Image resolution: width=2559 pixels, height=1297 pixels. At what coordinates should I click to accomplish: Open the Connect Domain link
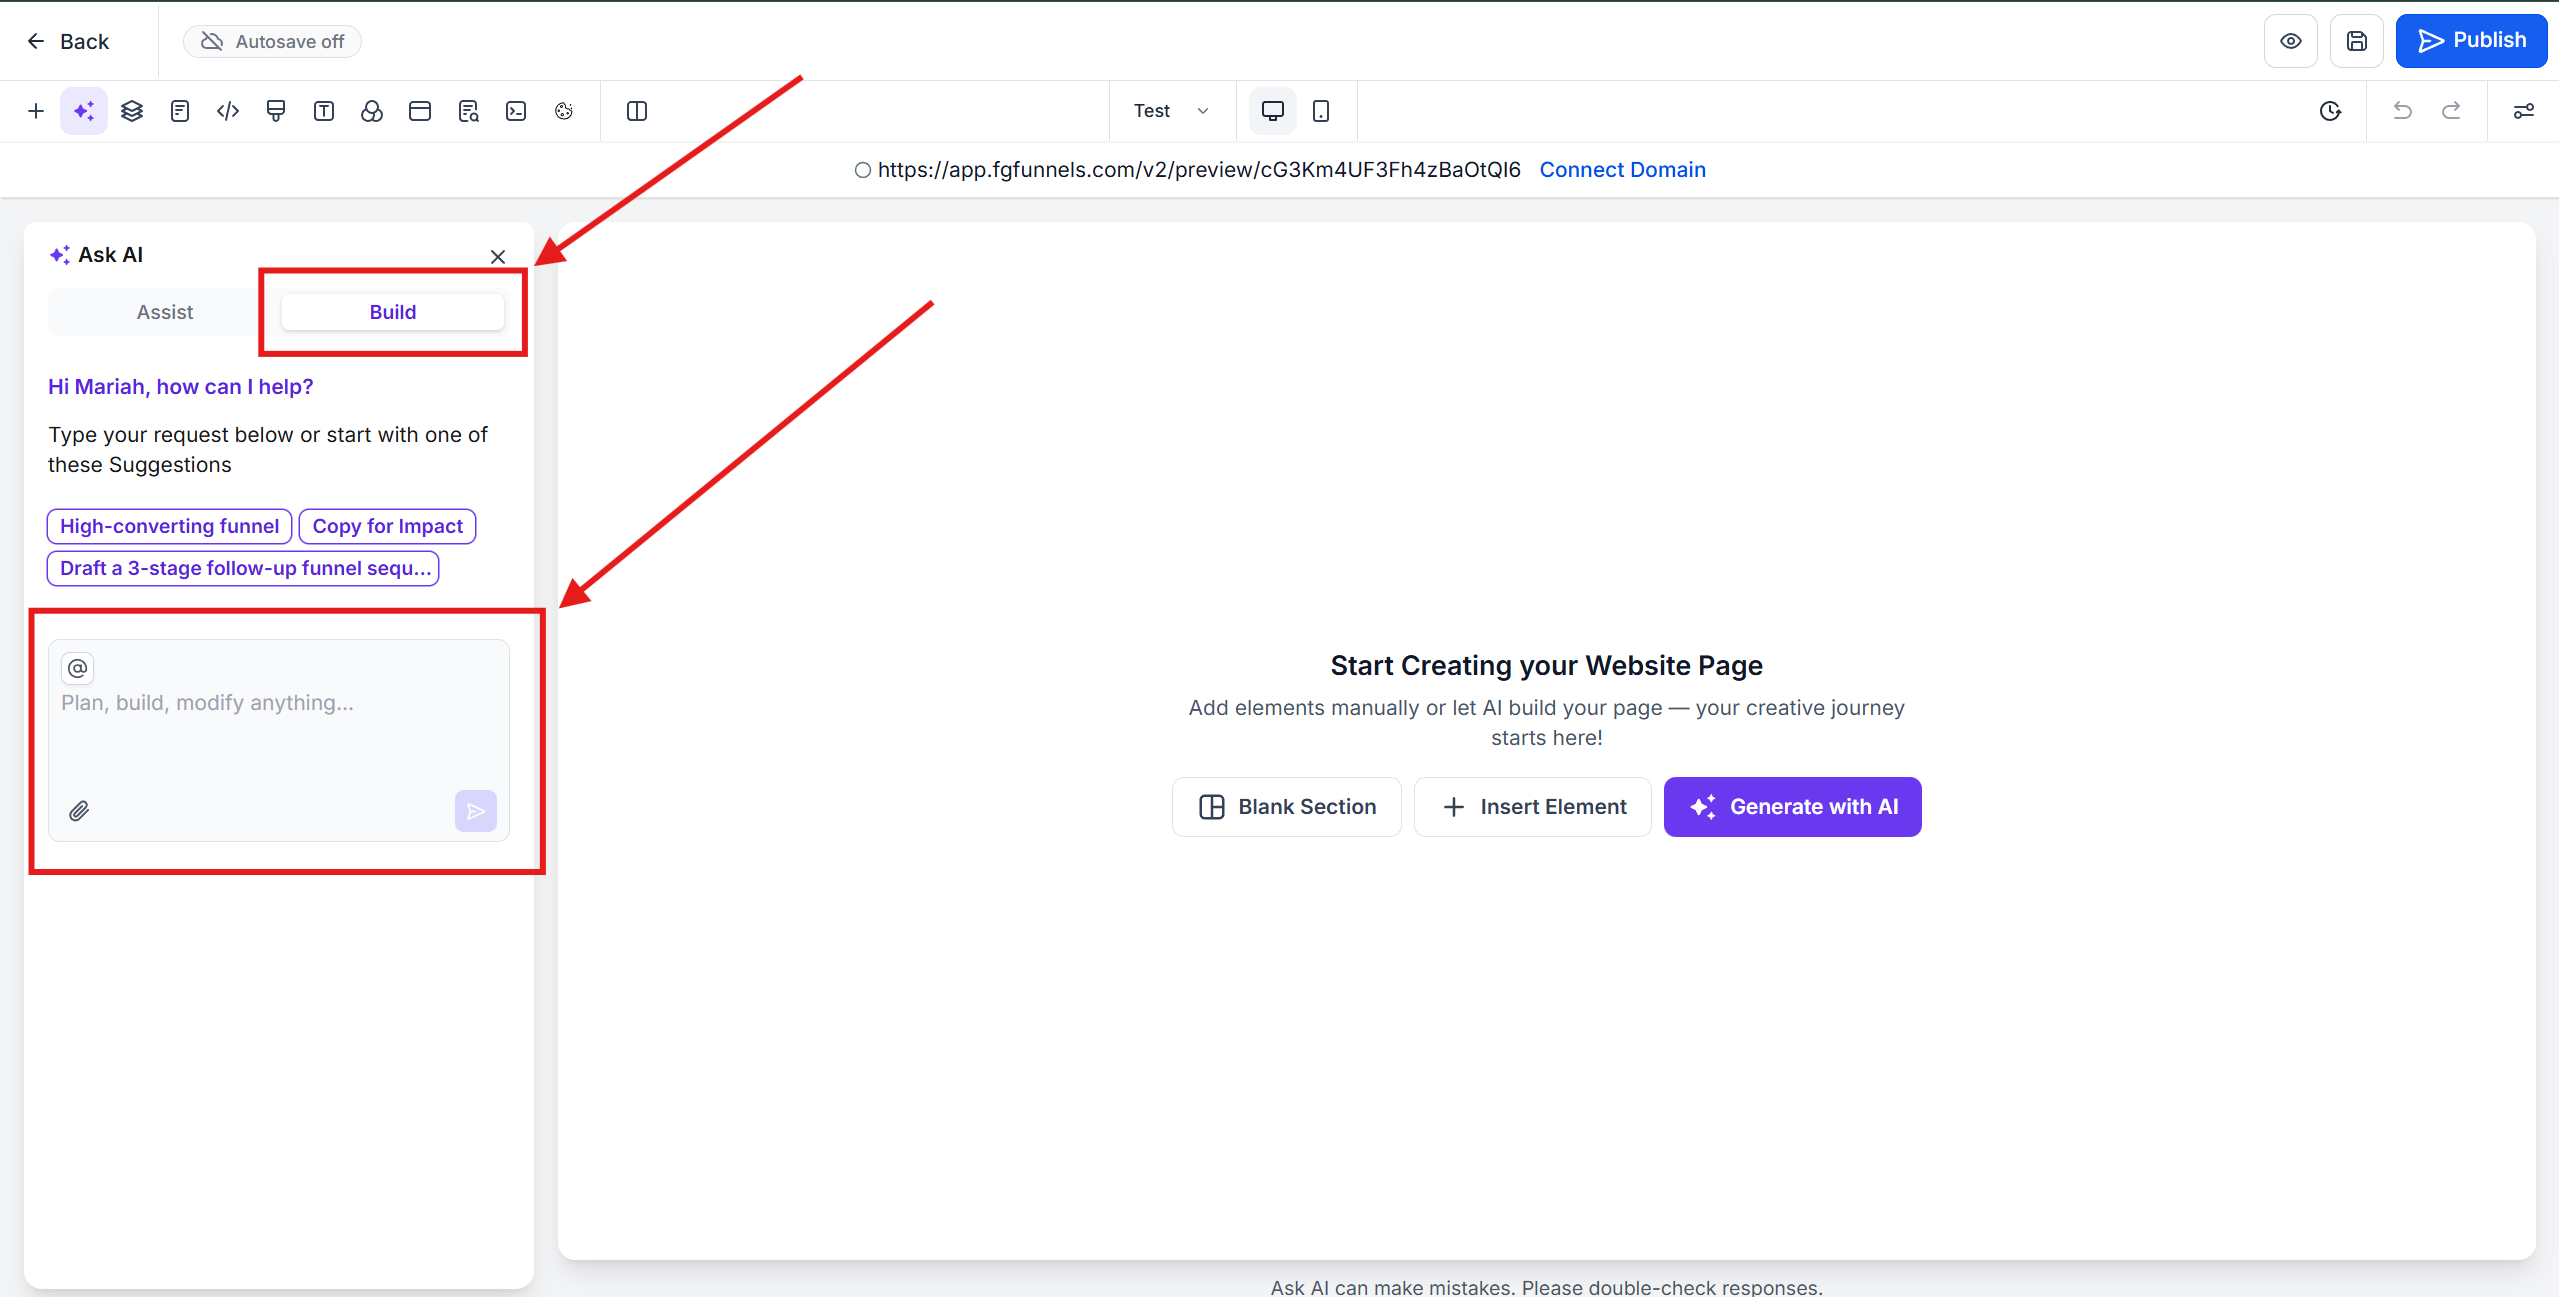tap(1622, 170)
